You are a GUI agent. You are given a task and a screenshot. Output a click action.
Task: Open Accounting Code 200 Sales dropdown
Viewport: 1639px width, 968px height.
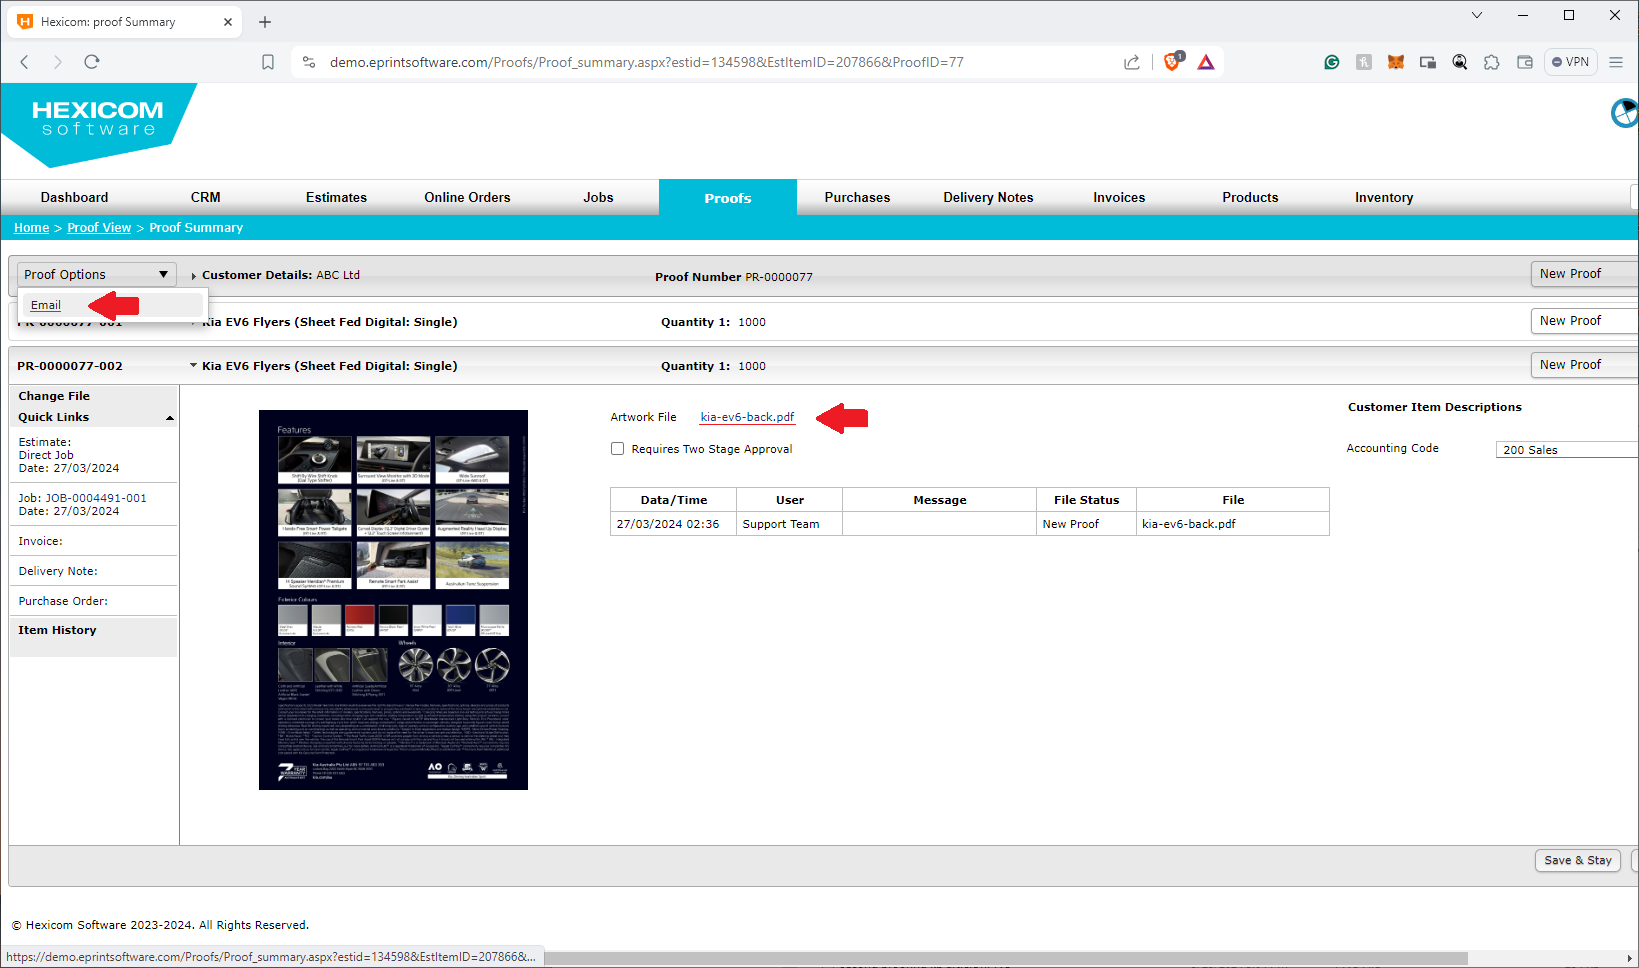(1567, 450)
